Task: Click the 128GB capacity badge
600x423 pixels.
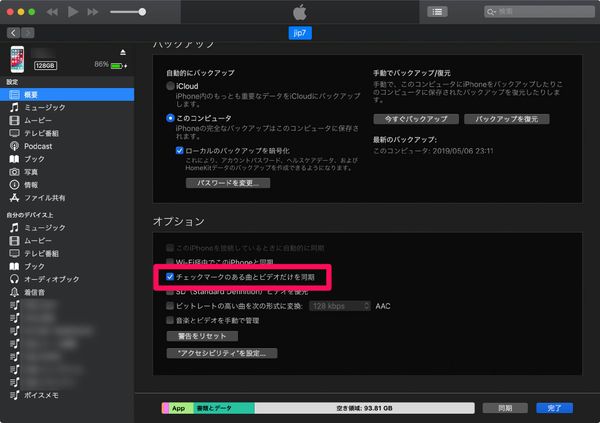Action: 45,65
